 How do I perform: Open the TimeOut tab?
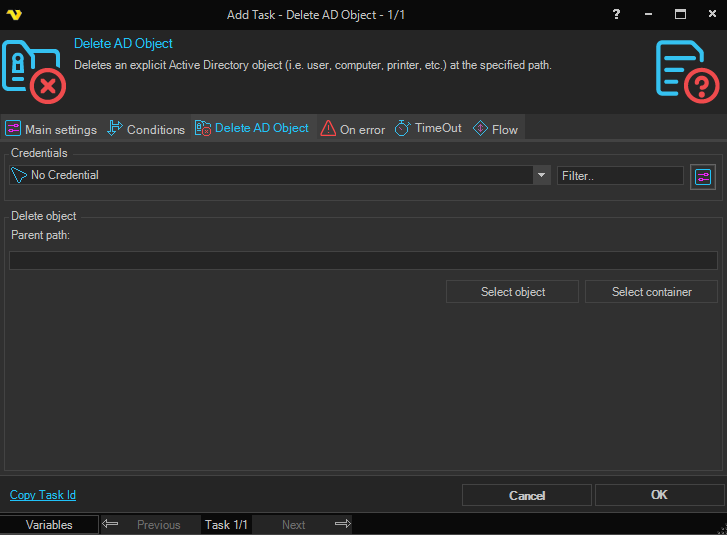[x=429, y=128]
